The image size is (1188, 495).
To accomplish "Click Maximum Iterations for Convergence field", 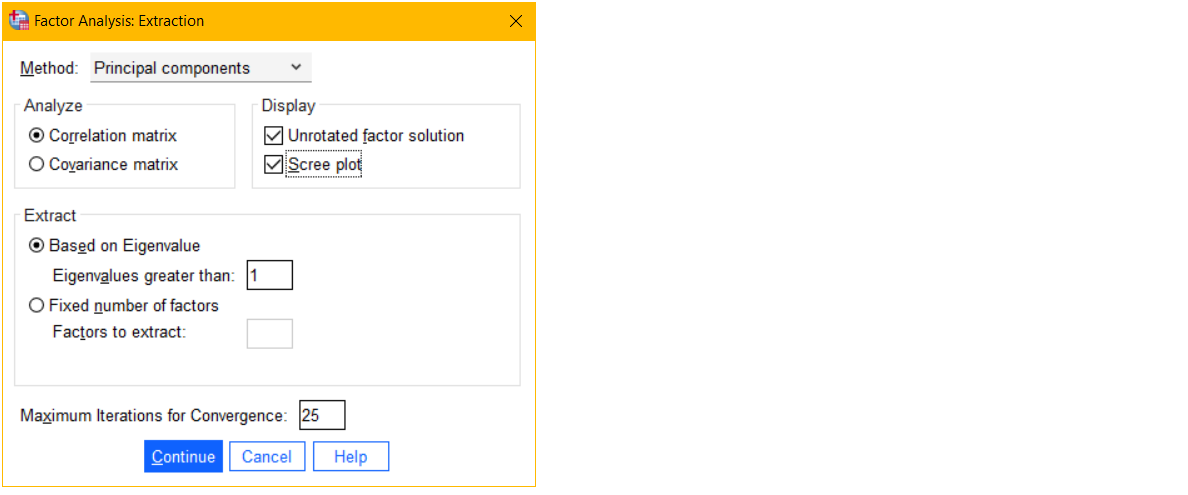I will pyautogui.click(x=323, y=415).
